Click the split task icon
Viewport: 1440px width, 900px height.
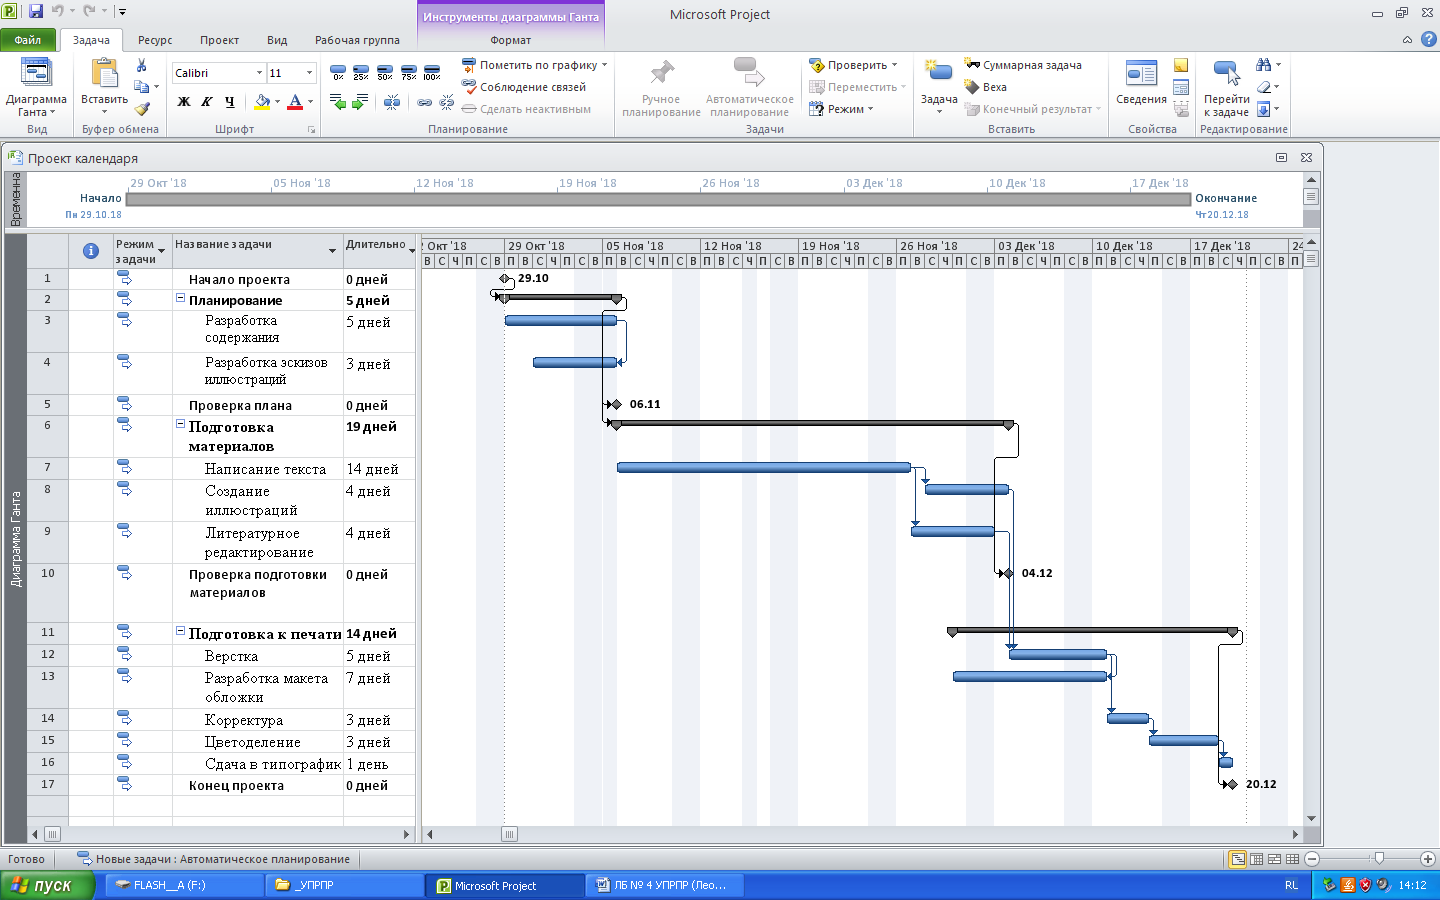point(392,102)
